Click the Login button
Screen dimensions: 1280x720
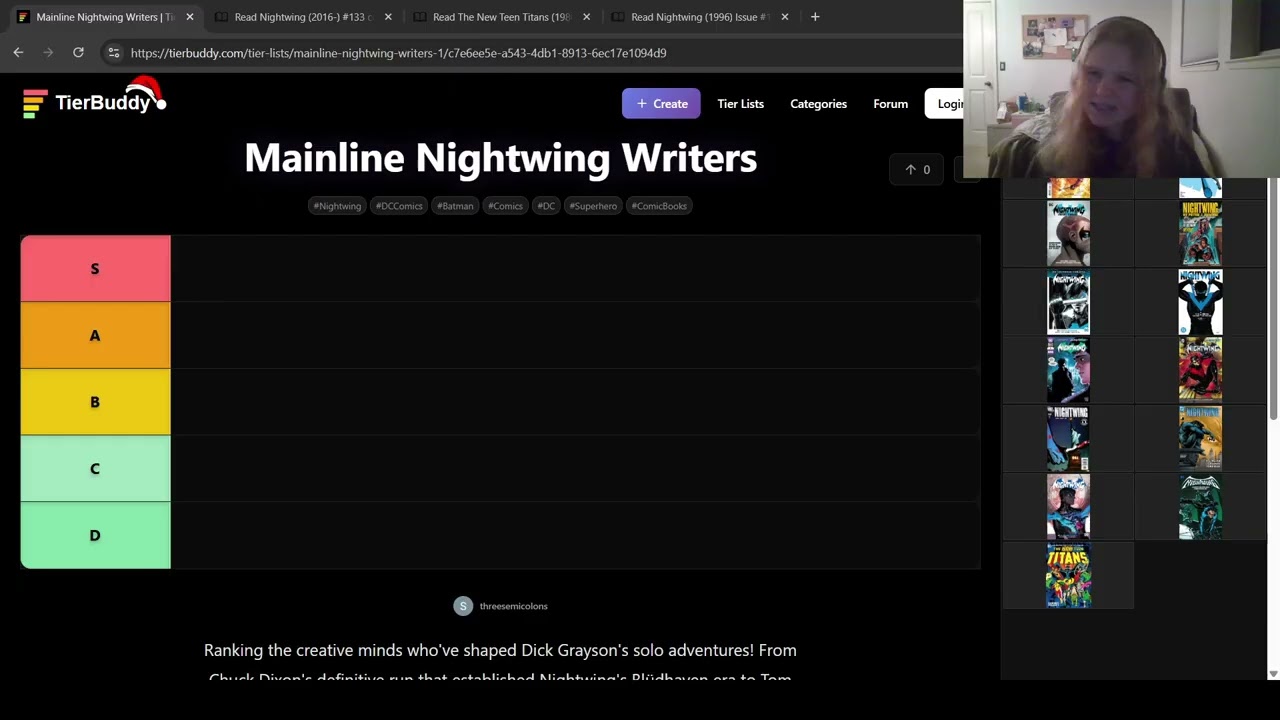click(946, 104)
